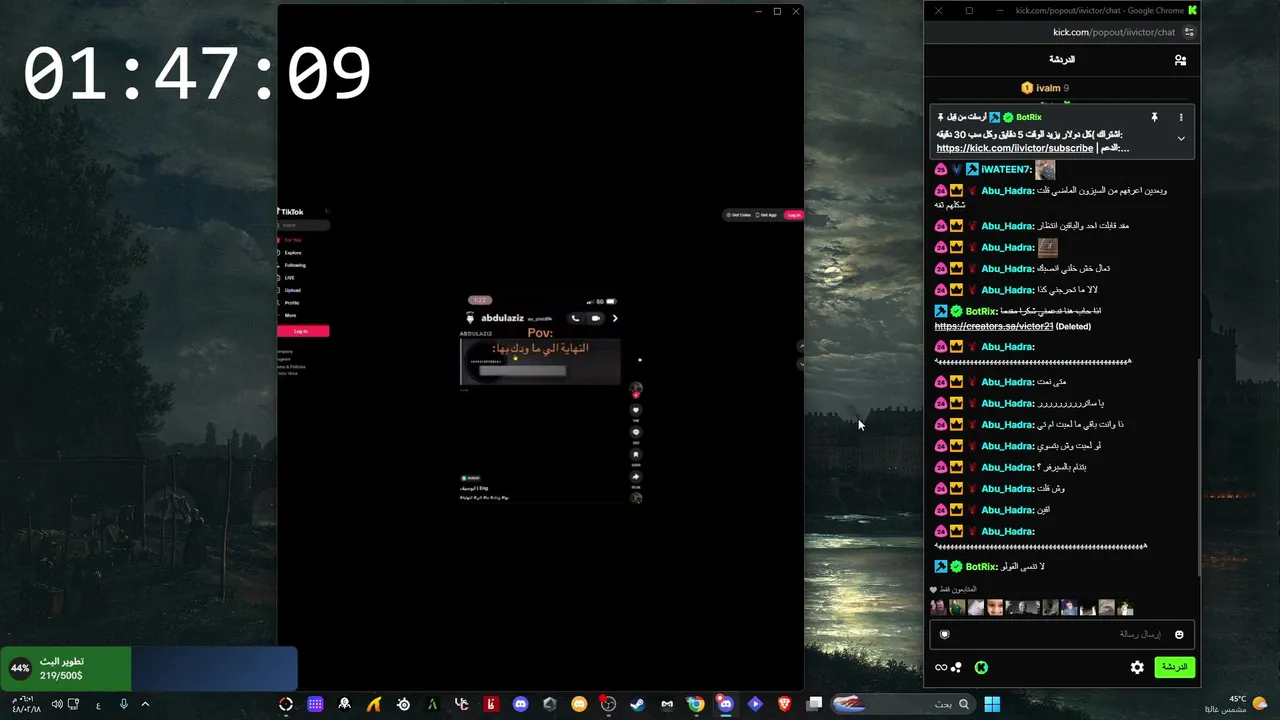Click Log in at TikTok top right
The height and width of the screenshot is (720, 1280).
click(793, 215)
